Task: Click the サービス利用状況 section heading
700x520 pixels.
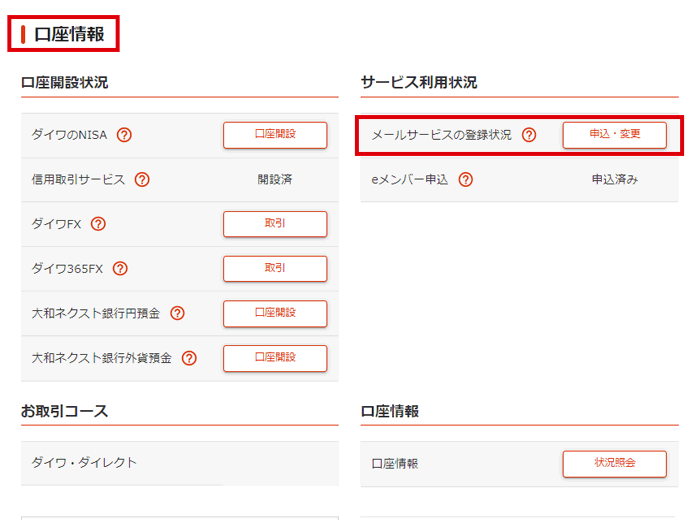Action: pos(419,82)
